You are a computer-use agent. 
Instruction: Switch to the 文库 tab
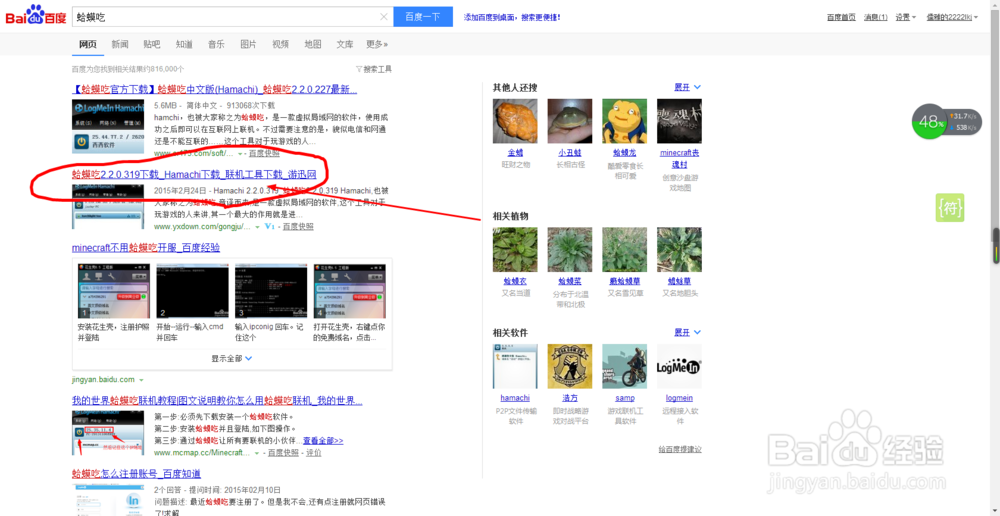pyautogui.click(x=345, y=45)
